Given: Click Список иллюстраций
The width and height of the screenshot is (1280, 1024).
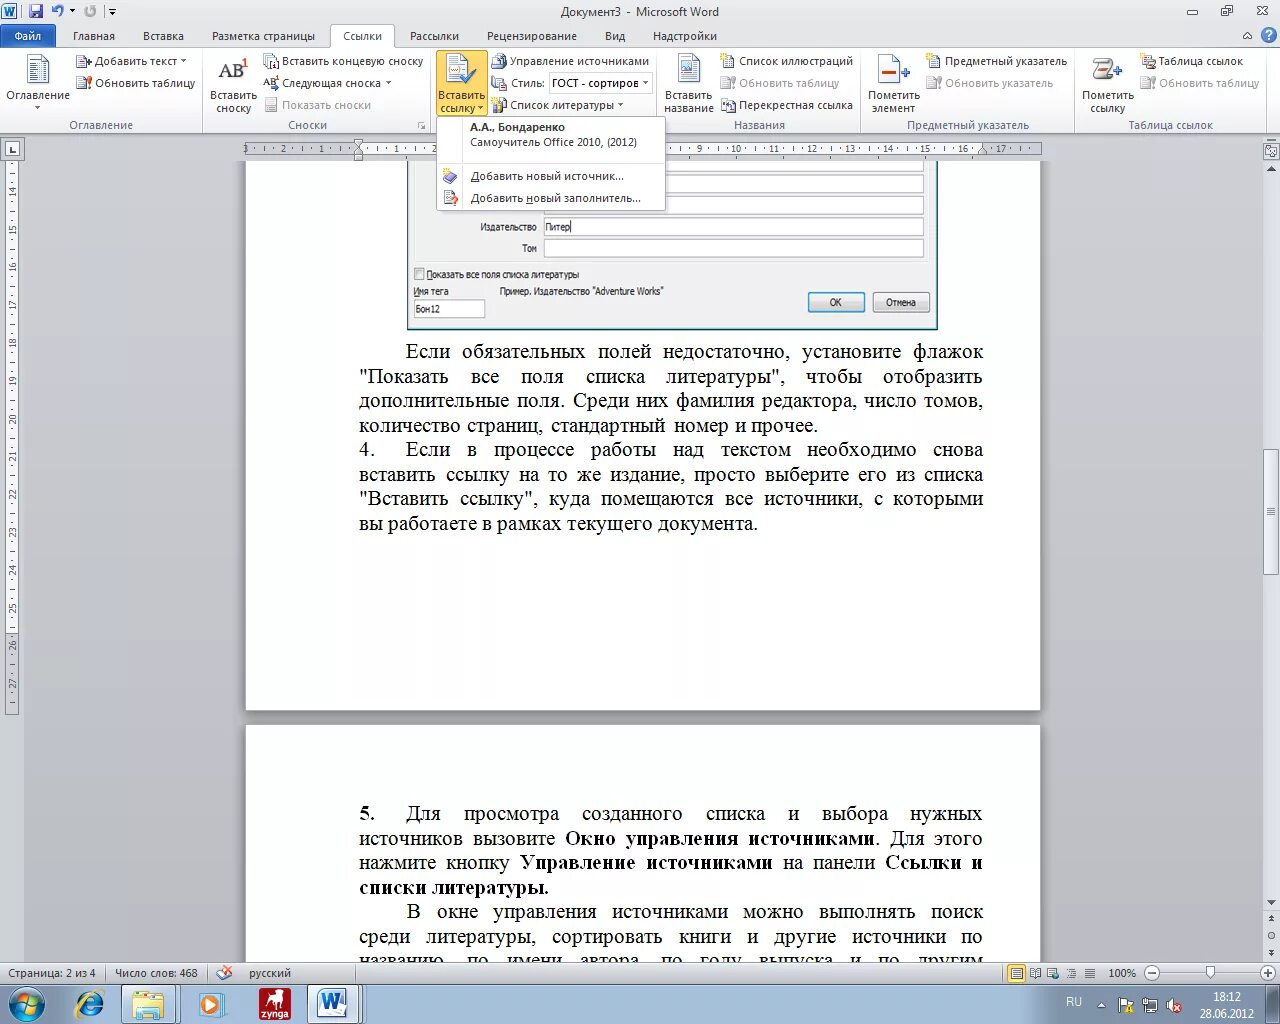Looking at the screenshot, I should 786,61.
